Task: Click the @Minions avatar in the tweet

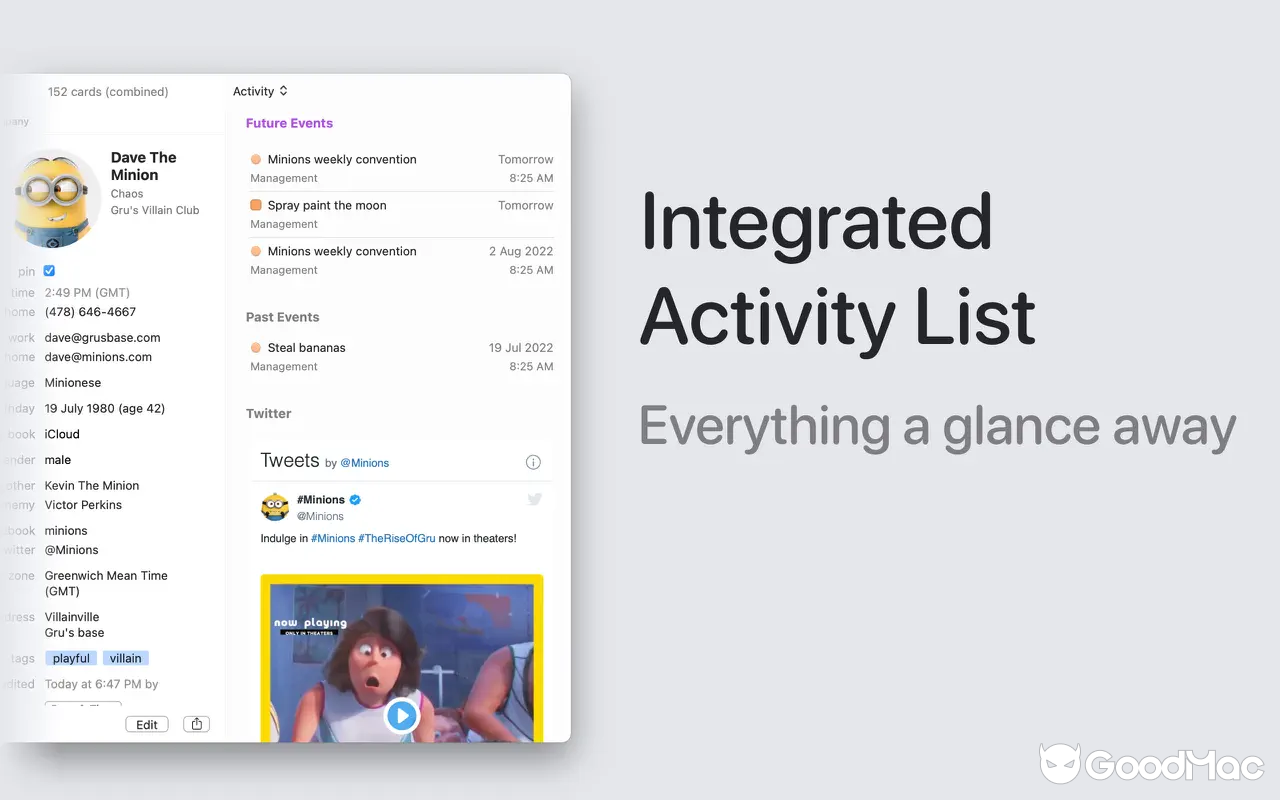Action: [x=275, y=506]
